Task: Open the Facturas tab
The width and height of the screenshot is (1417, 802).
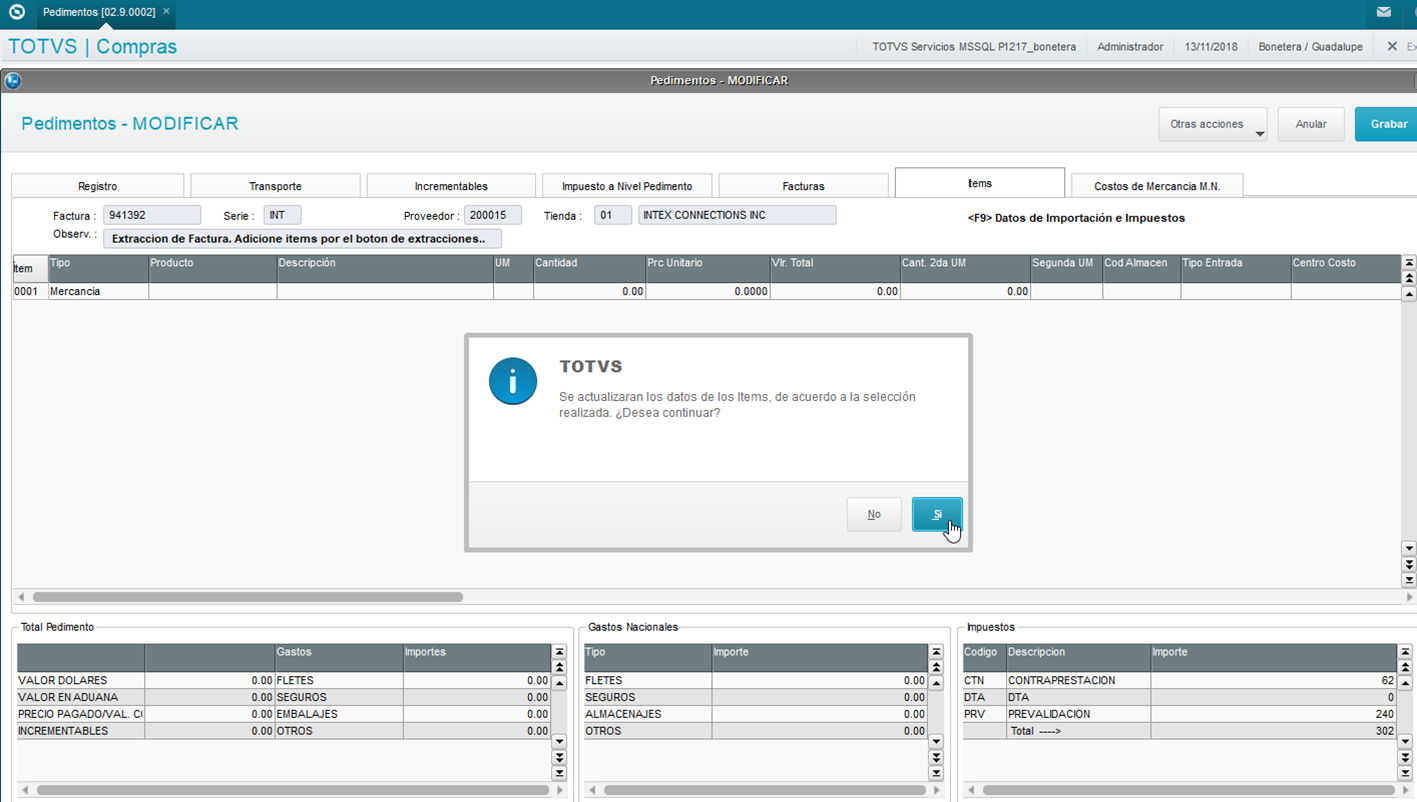Action: 803,186
